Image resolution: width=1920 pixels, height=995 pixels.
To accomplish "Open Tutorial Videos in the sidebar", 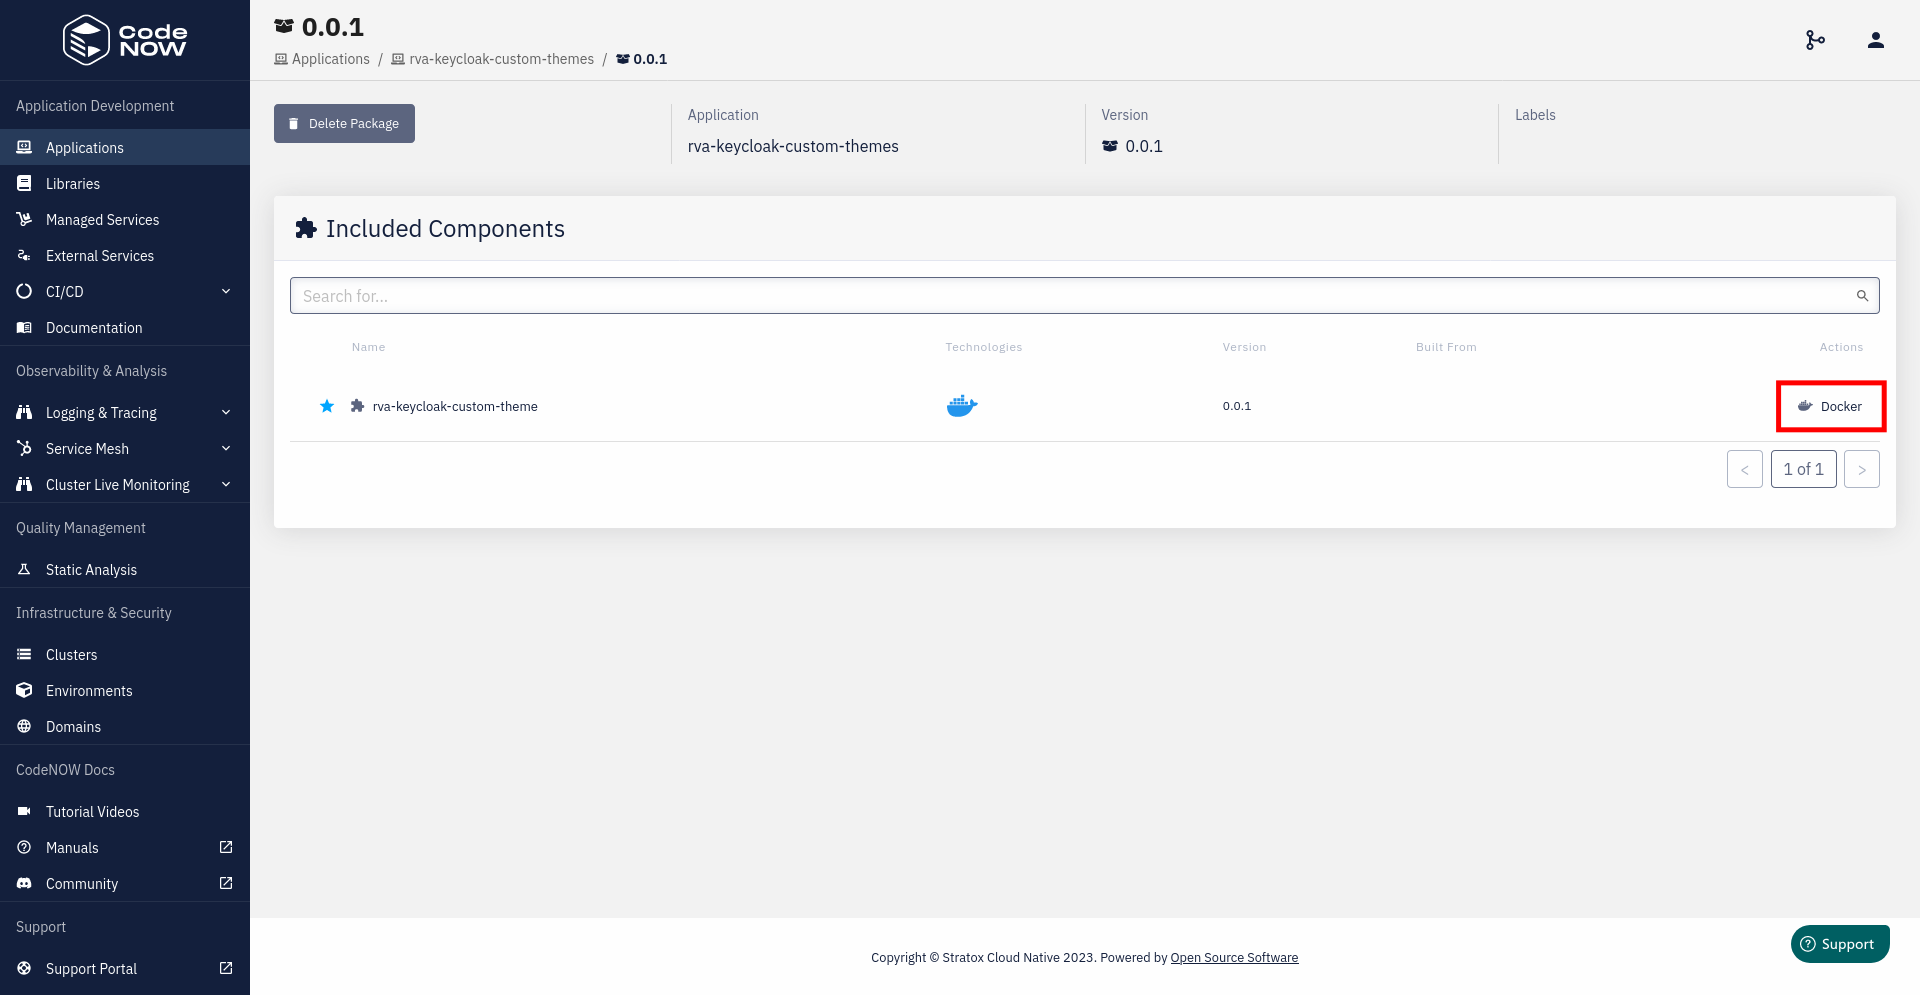I will [x=125, y=811].
